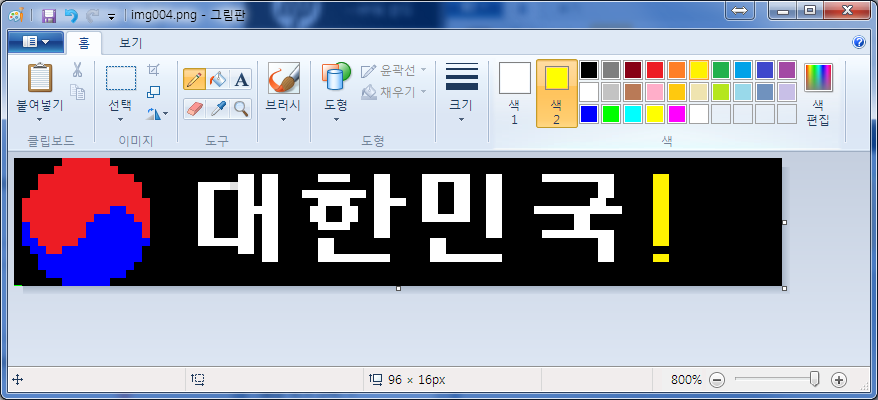Expand the 선택 selection dropdown arrow
The height and width of the screenshot is (400, 878).
[x=120, y=119]
